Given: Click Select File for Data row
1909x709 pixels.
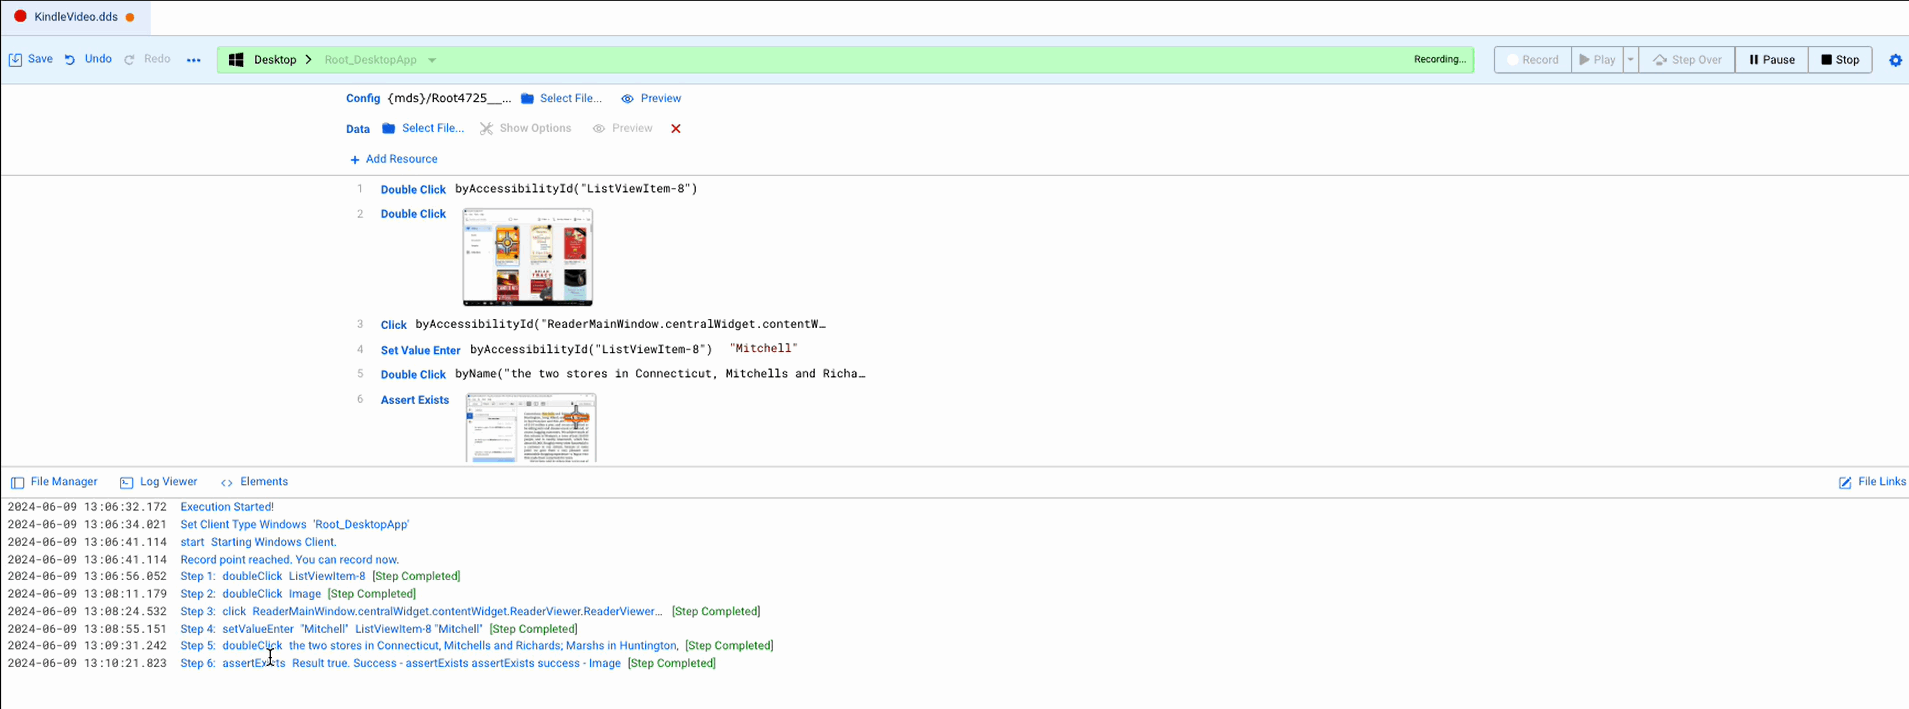Looking at the screenshot, I should (x=423, y=129).
